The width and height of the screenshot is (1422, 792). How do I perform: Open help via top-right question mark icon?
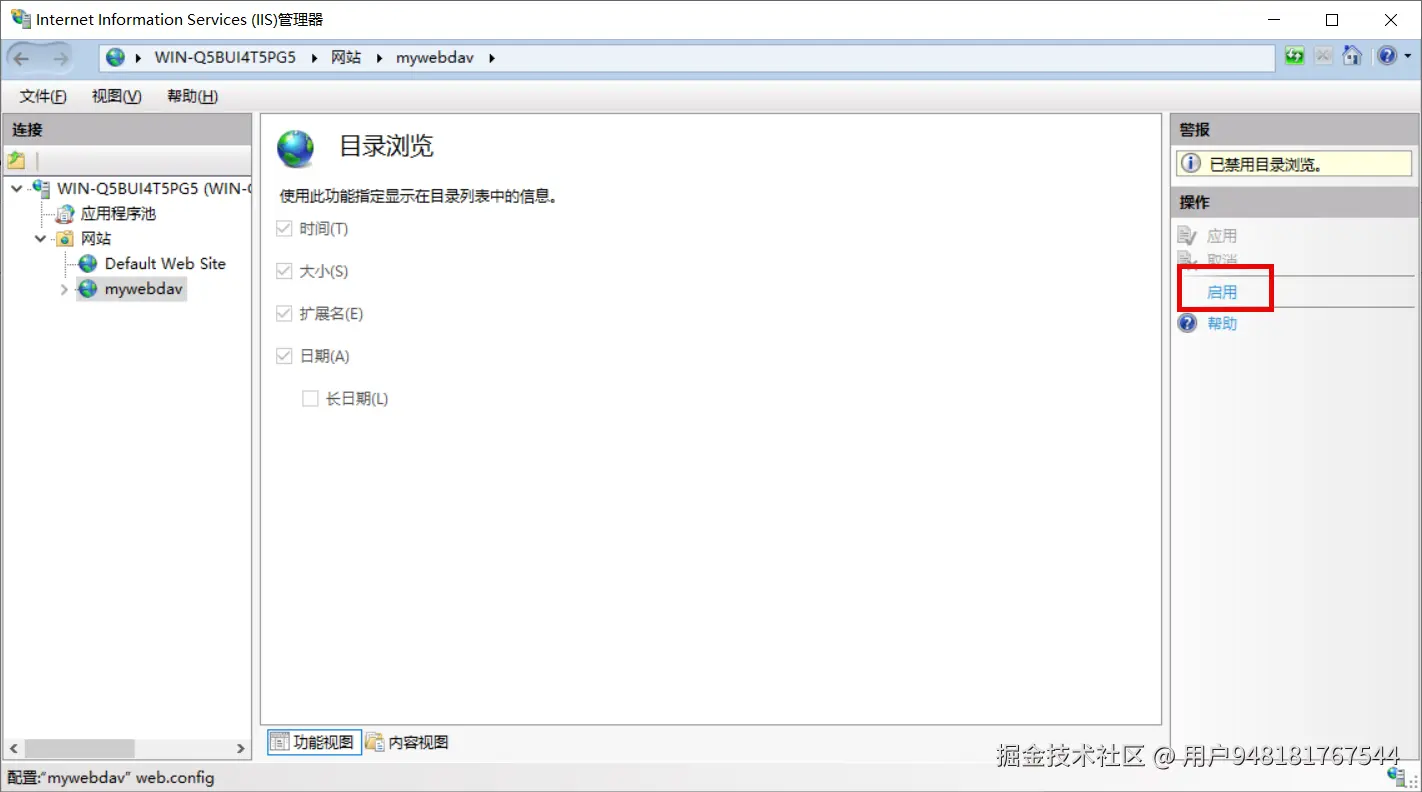coord(1386,56)
